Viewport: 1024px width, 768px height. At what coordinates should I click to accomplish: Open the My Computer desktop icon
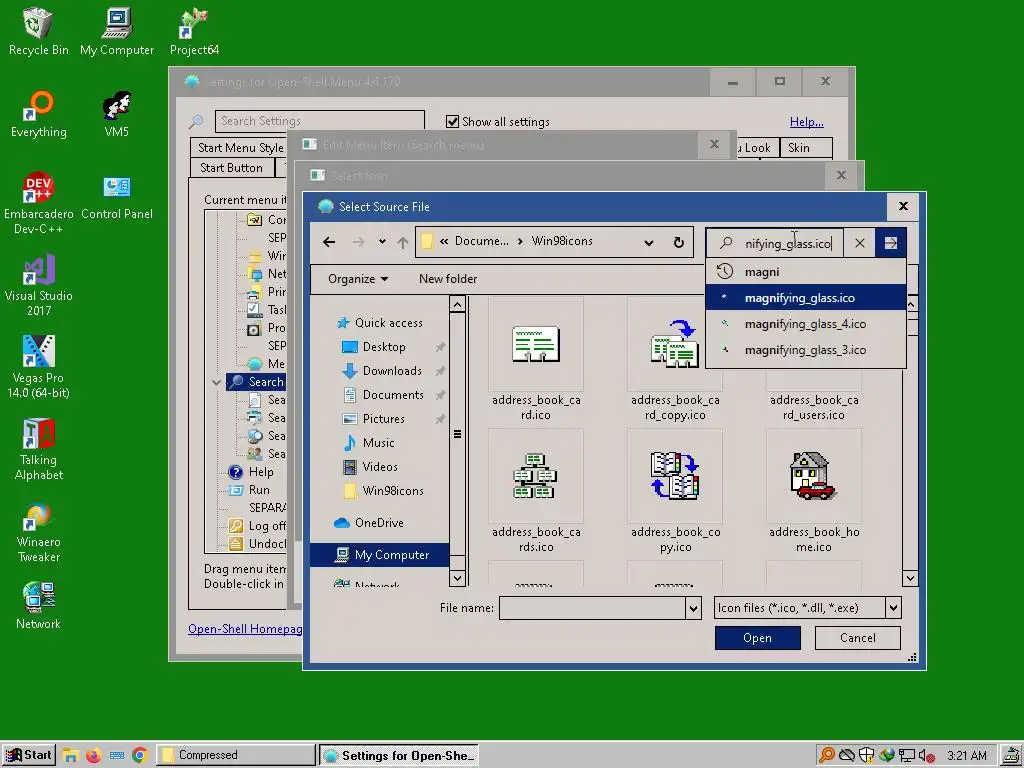click(117, 31)
